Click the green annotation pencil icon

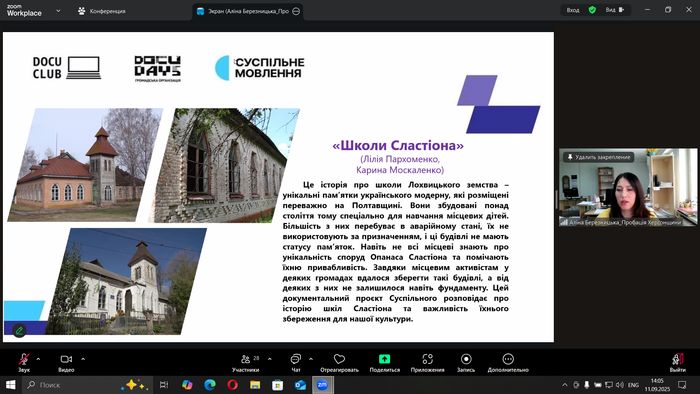click(19, 331)
